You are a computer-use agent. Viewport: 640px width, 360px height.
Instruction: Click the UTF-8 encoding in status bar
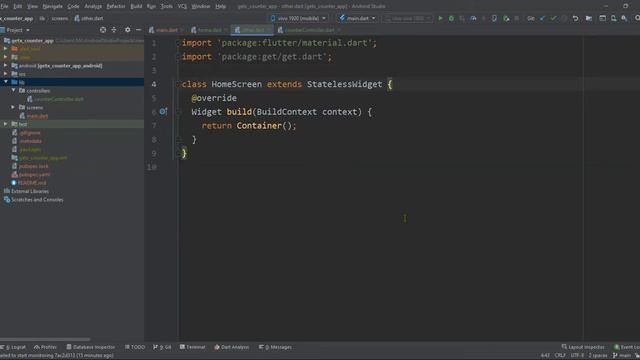coord(577,356)
